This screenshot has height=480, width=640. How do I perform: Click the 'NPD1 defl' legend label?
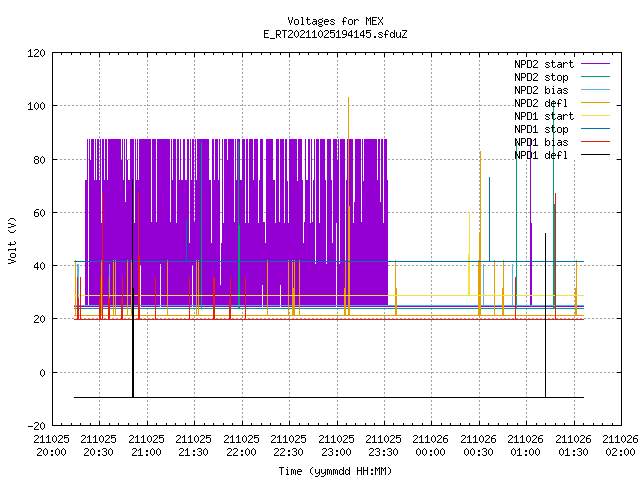click(x=541, y=156)
